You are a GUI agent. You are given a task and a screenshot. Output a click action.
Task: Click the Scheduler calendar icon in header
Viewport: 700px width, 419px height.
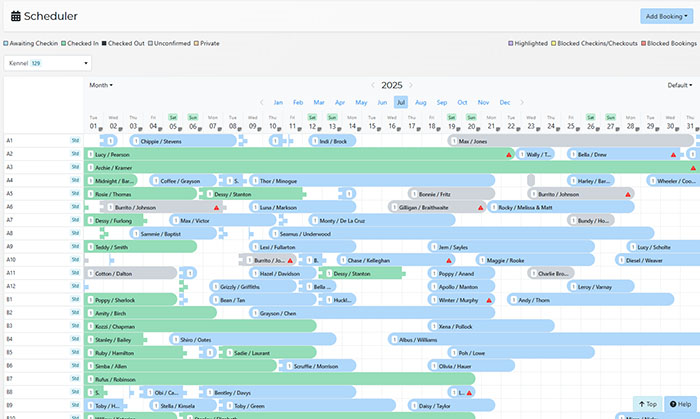(15, 16)
